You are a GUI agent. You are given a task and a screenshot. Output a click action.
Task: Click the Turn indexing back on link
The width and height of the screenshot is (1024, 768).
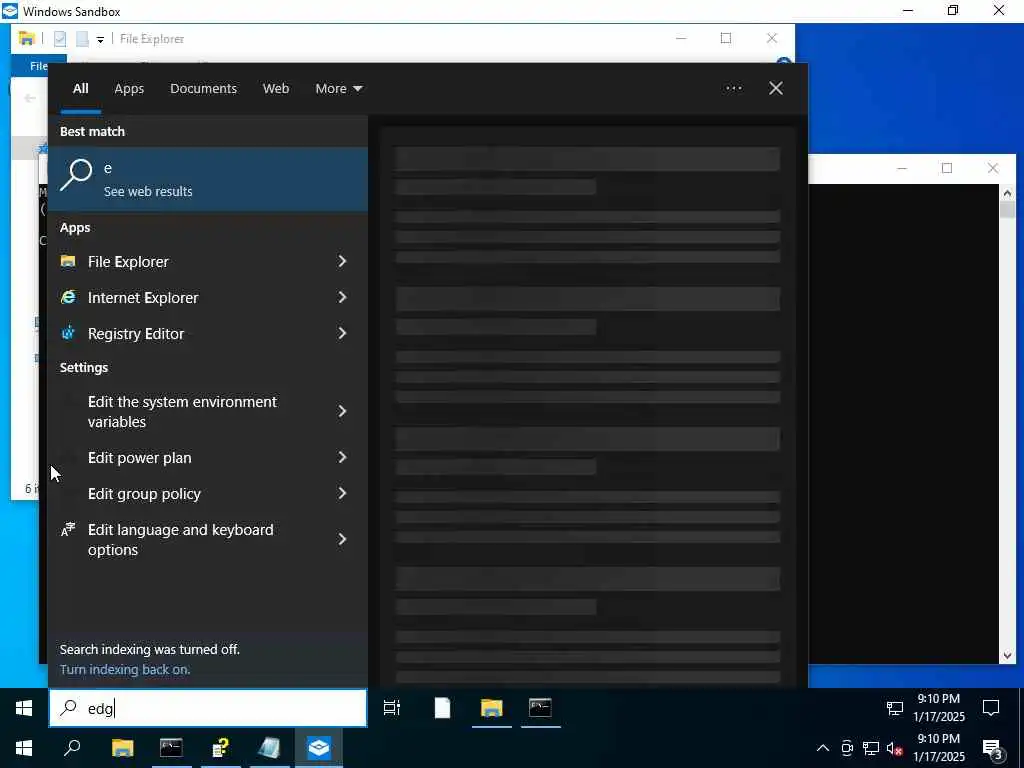(x=125, y=669)
